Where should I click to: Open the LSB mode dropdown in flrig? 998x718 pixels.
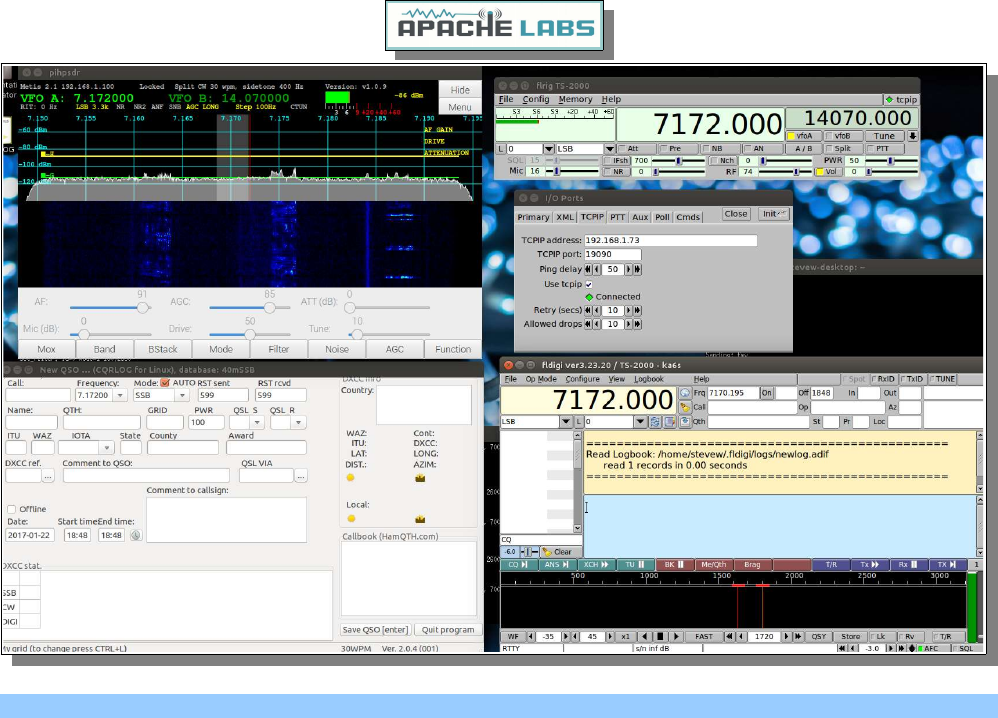pyautogui.click(x=610, y=149)
